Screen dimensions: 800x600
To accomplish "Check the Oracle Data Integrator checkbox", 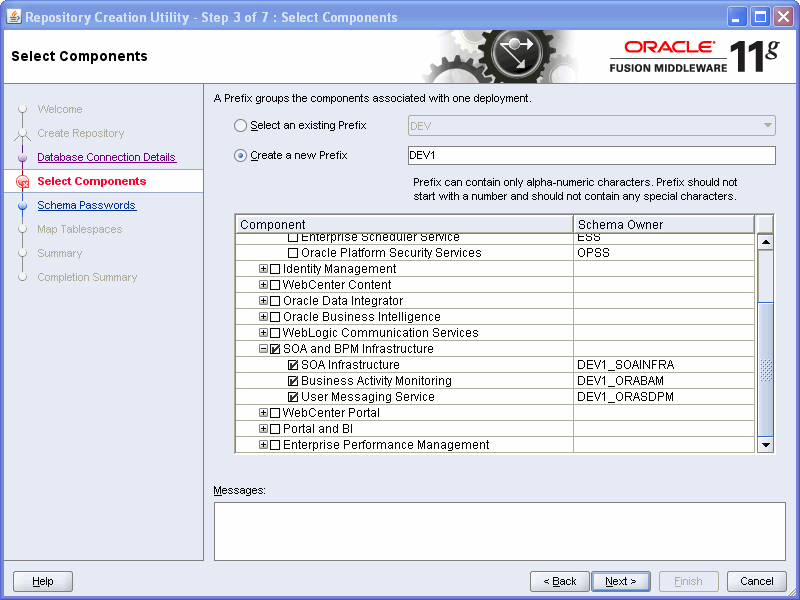I will 275,301.
